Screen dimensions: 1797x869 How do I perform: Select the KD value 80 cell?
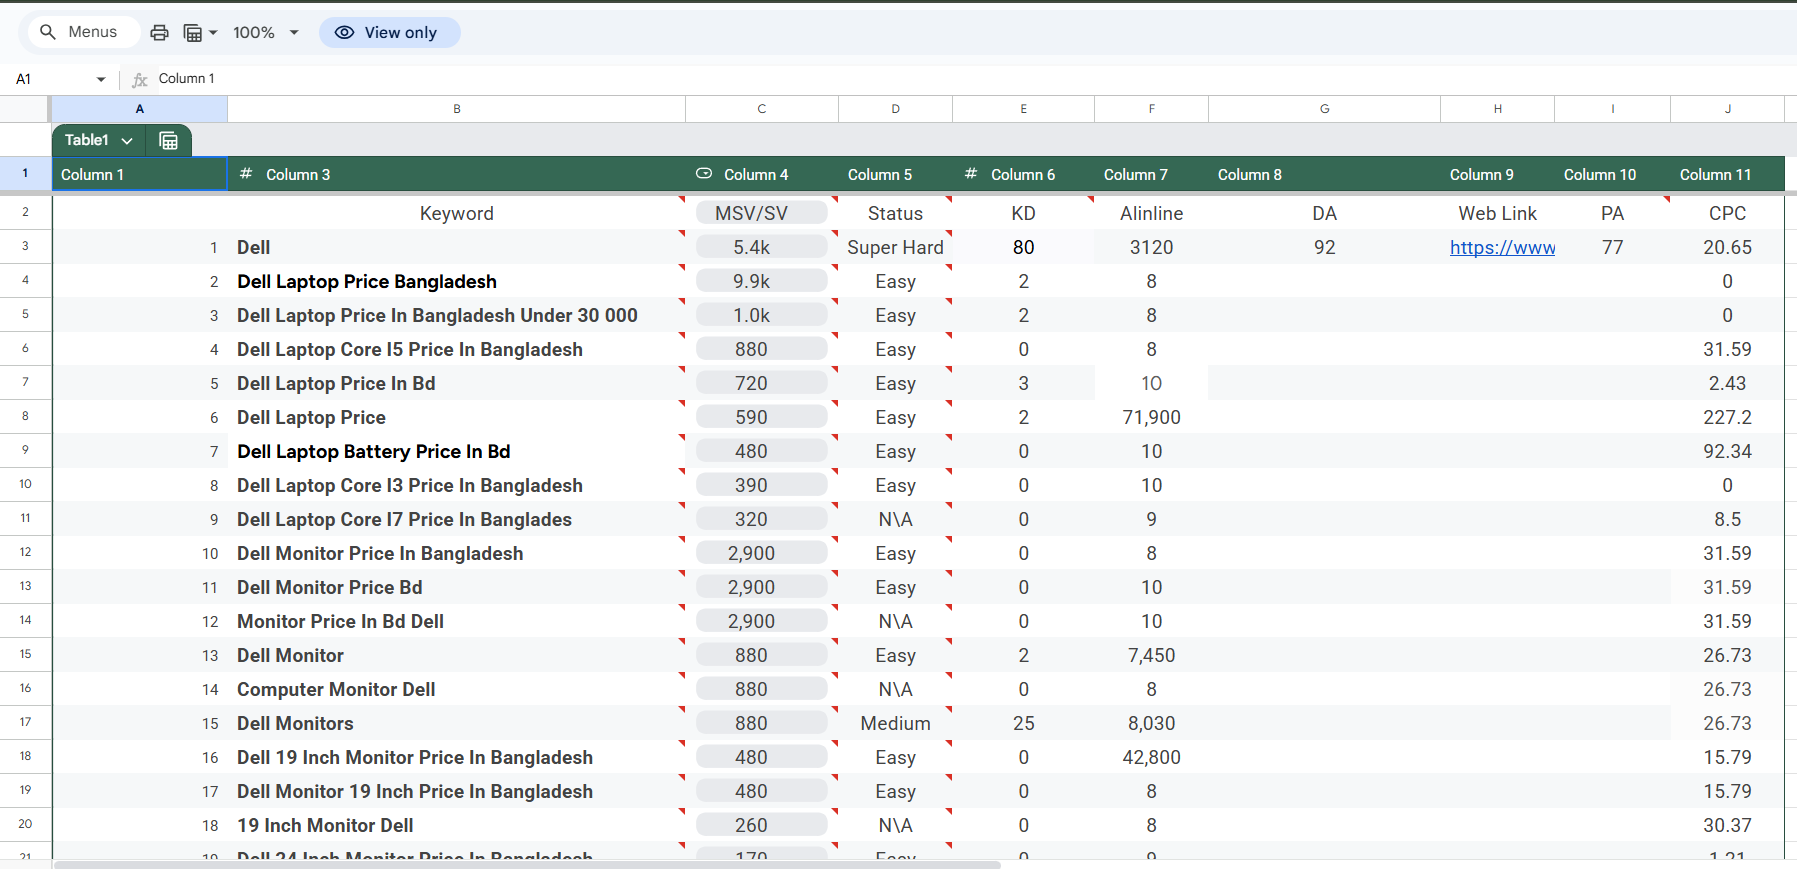(1023, 247)
